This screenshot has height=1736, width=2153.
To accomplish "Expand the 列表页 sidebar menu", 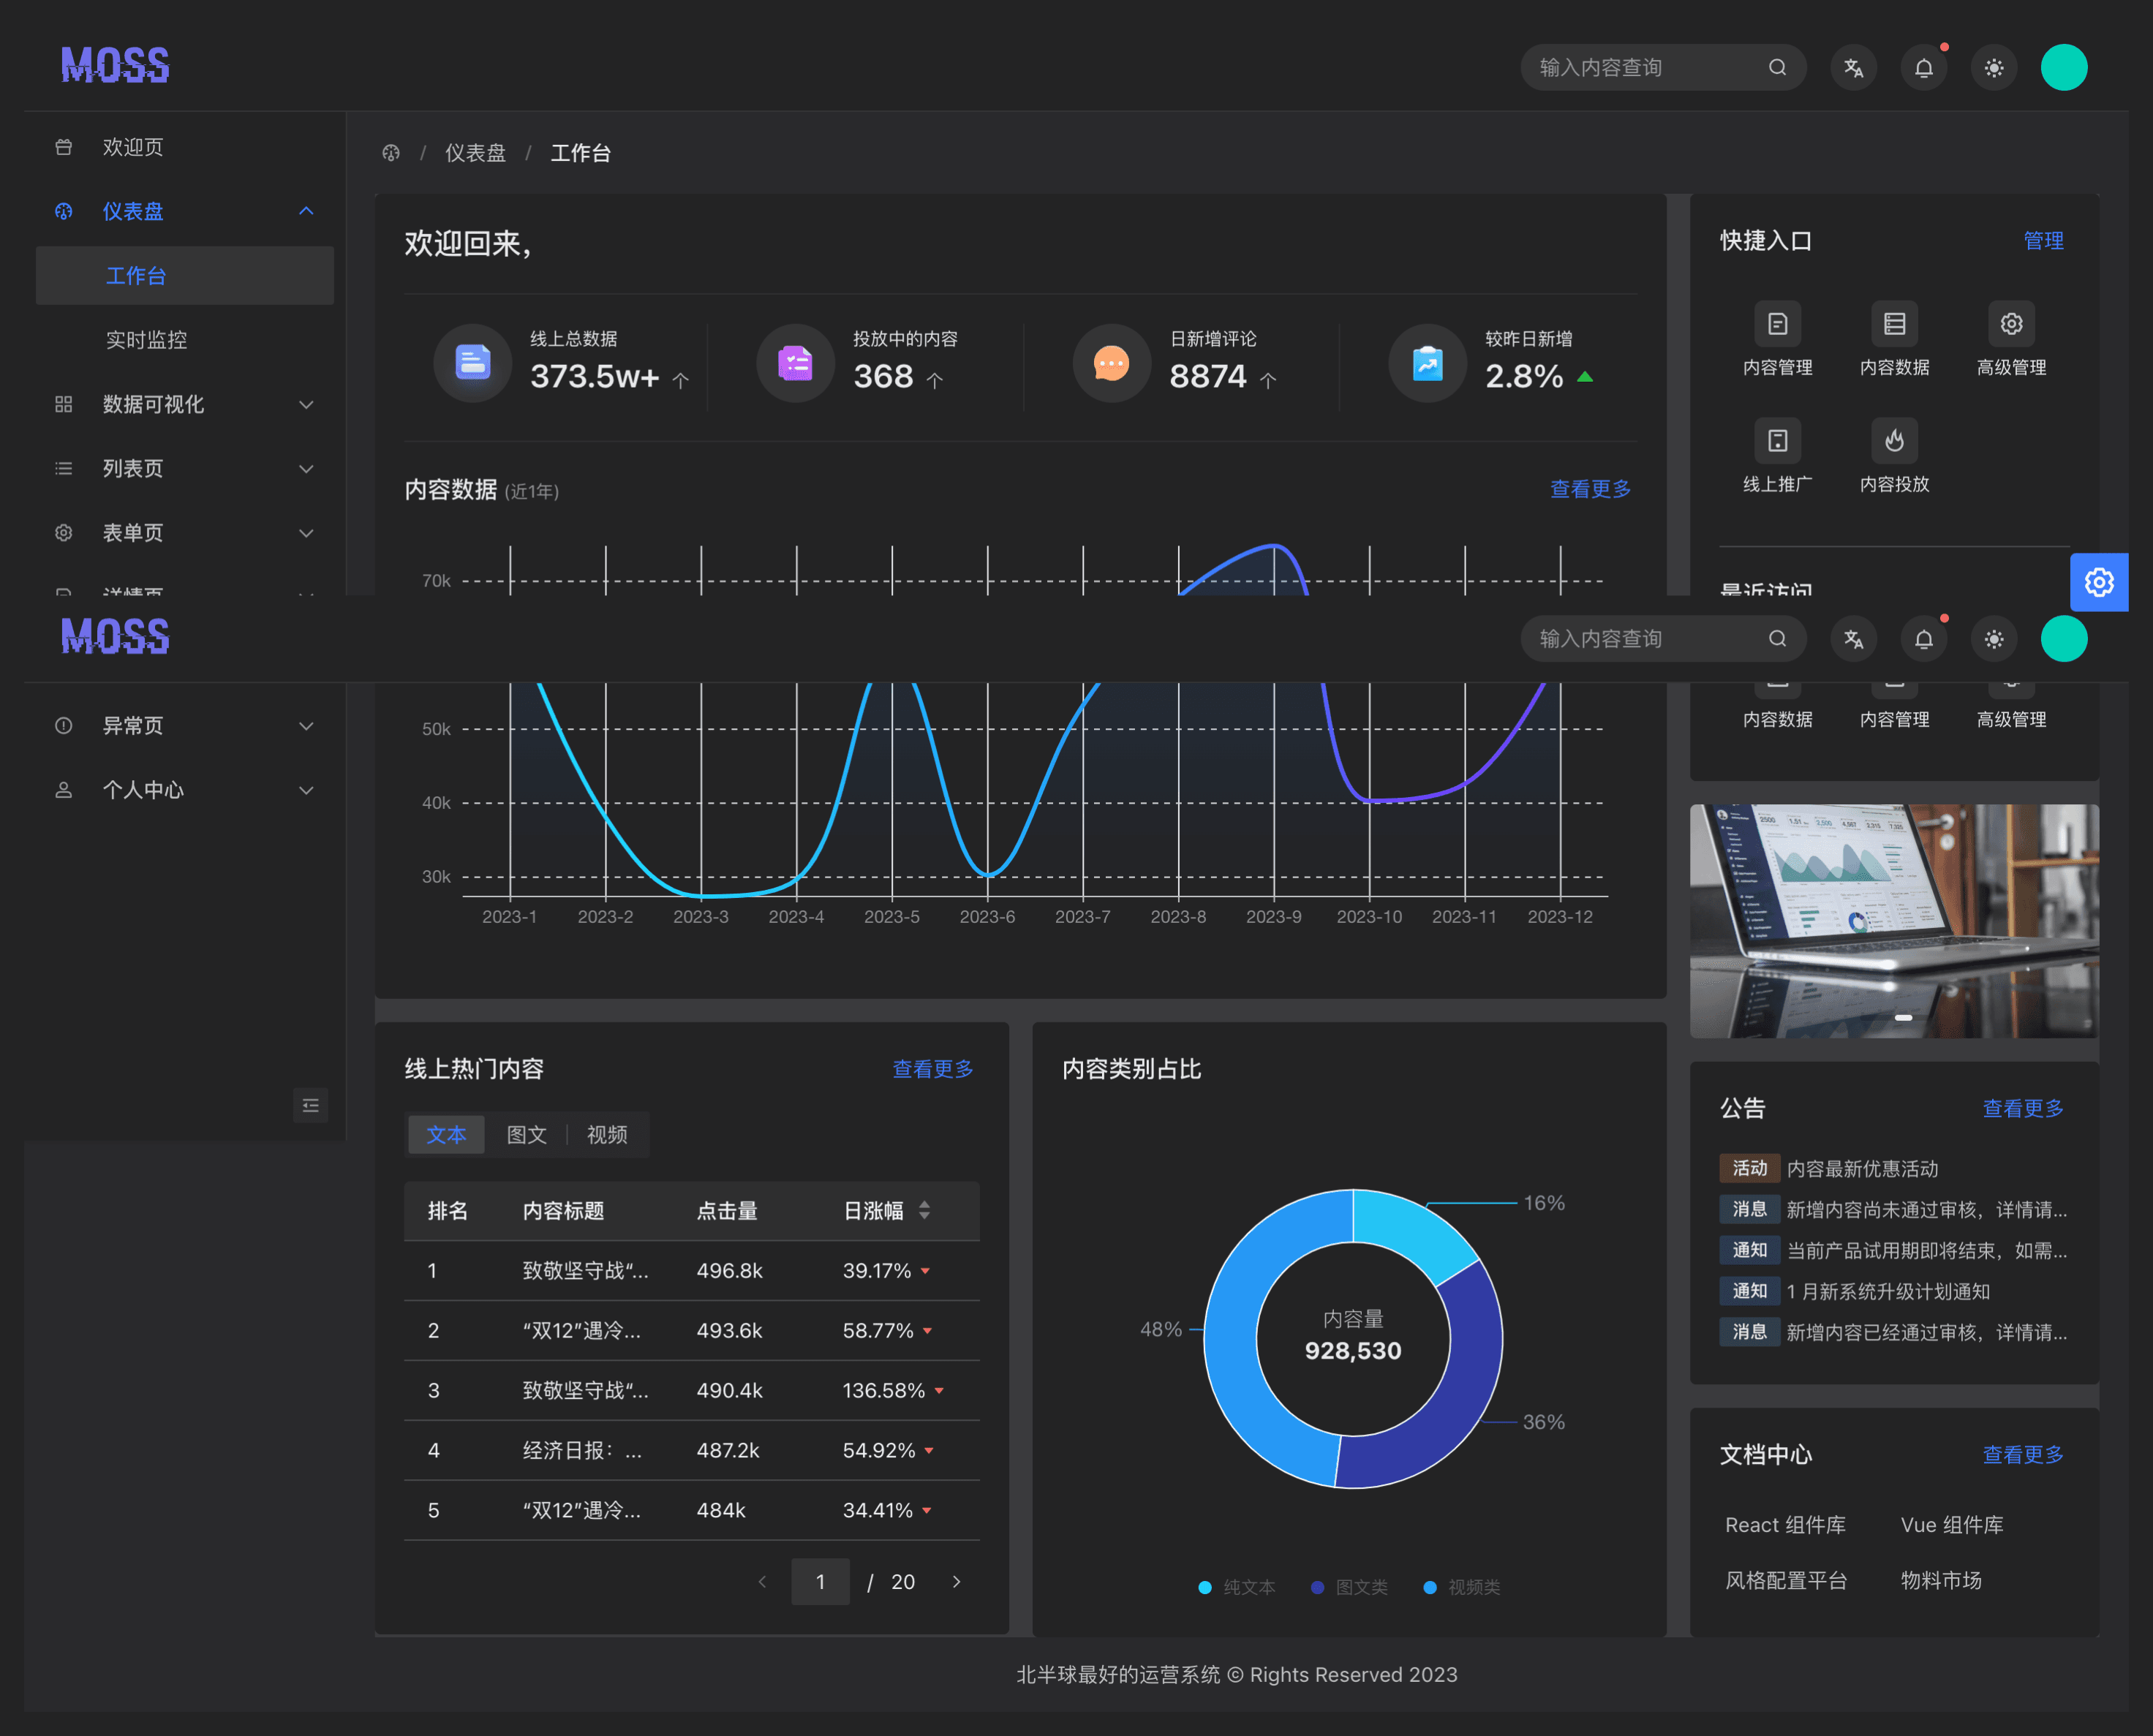I will click(x=185, y=468).
